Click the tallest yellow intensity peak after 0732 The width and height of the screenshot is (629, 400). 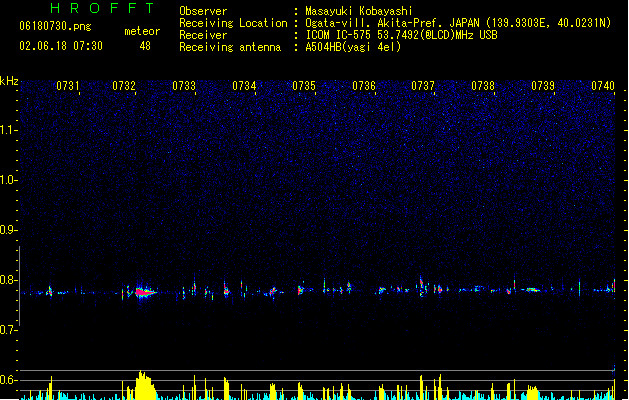tap(145, 385)
